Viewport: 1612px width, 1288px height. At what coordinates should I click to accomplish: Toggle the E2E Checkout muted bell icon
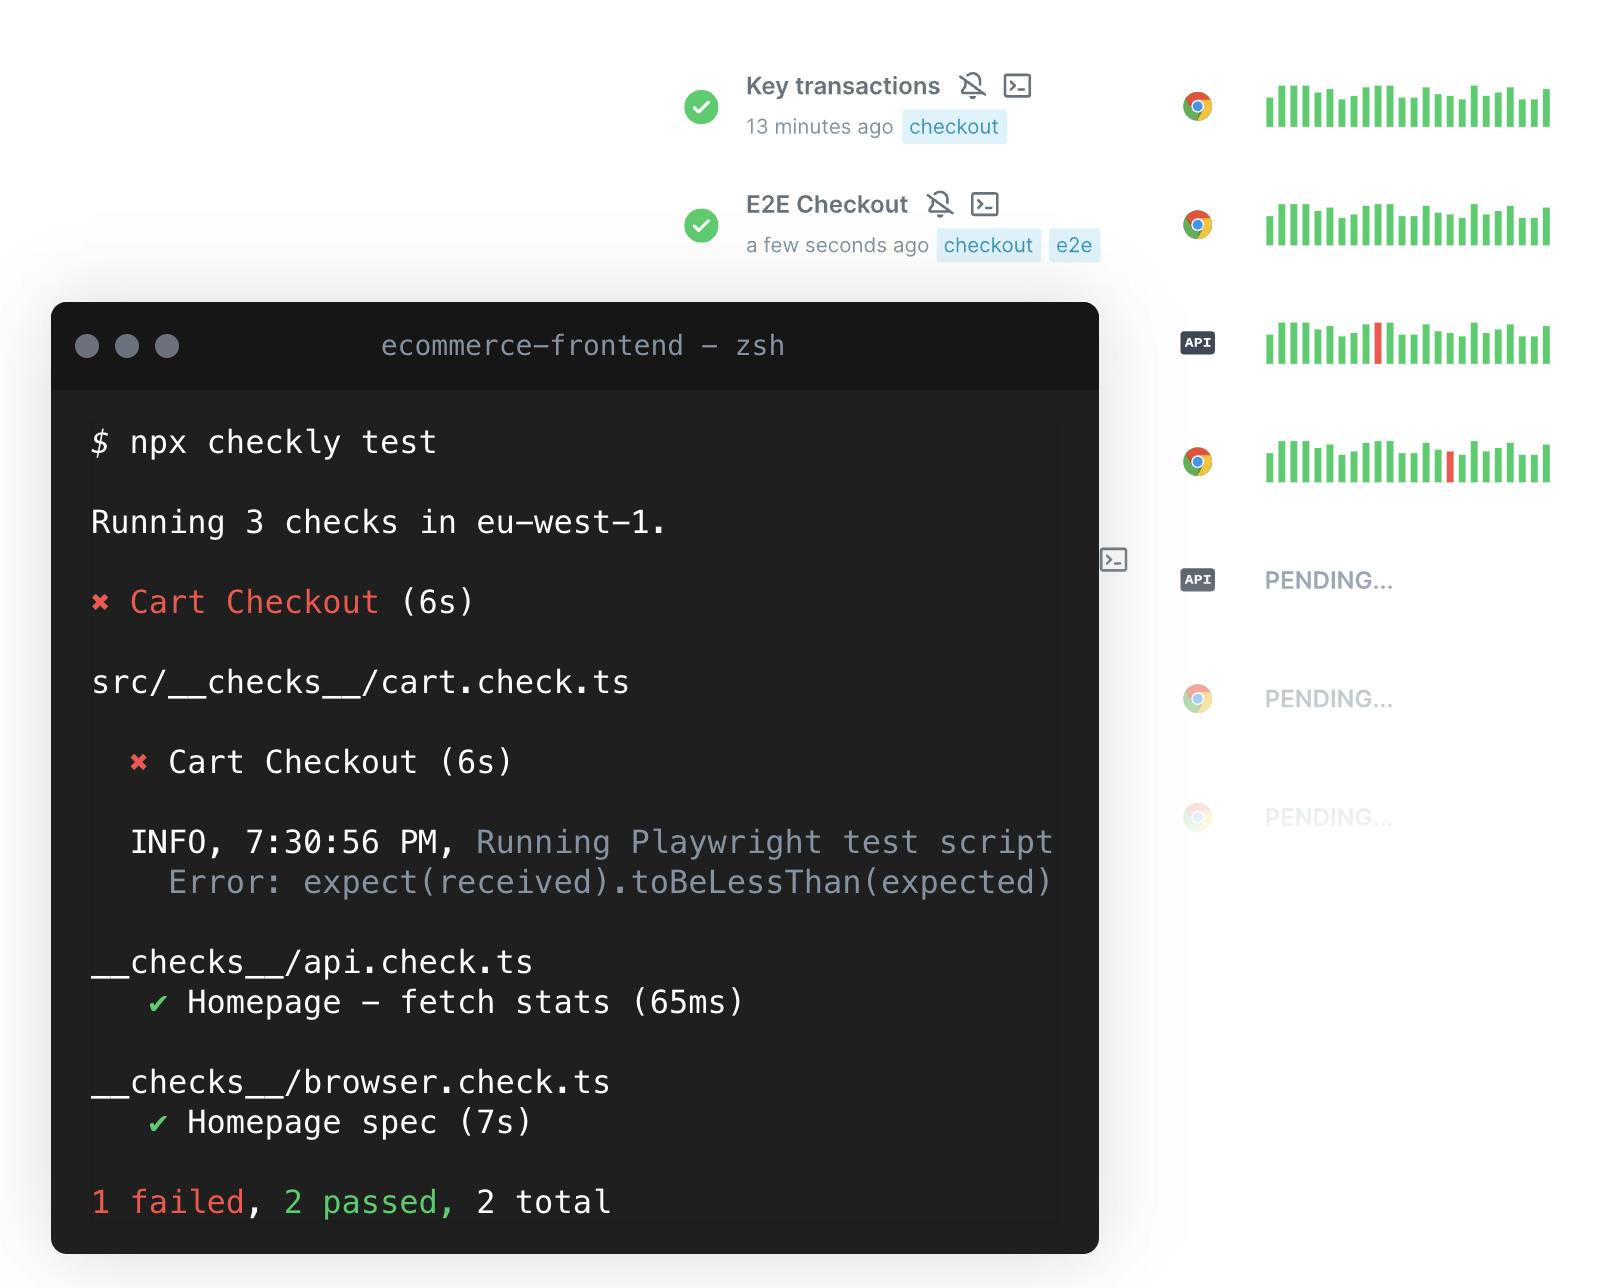[x=940, y=205]
